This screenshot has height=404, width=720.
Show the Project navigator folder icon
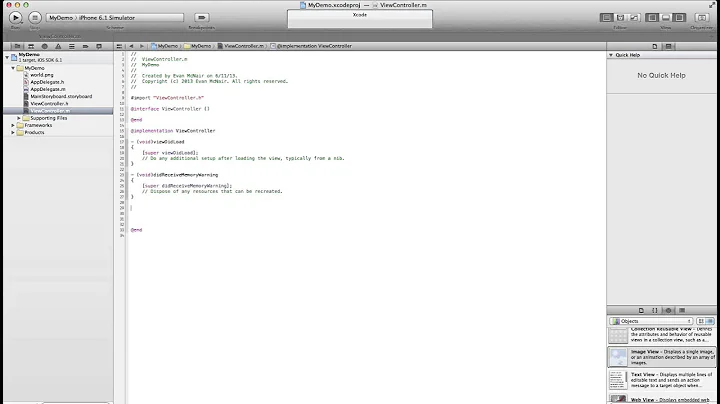(x=17, y=46)
